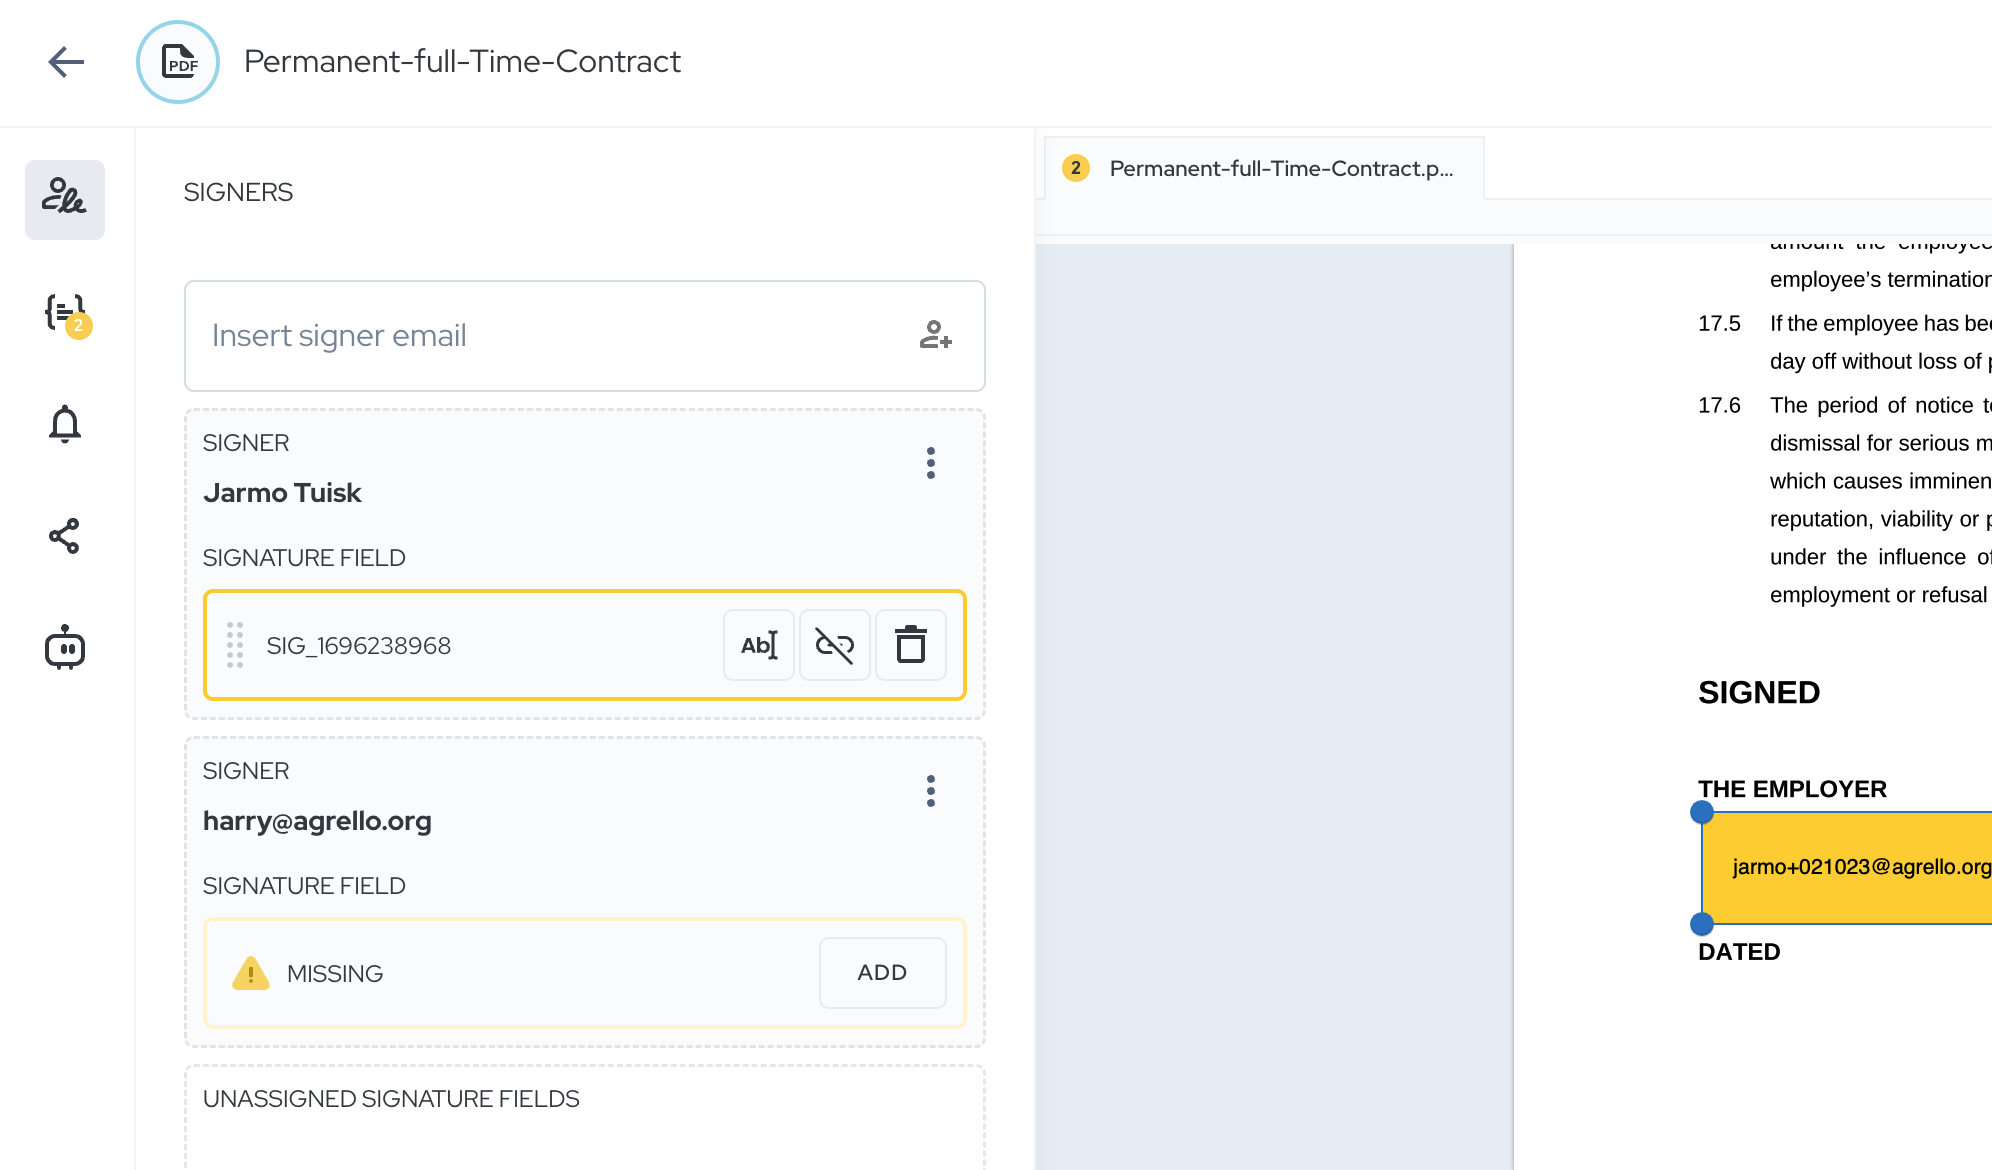The height and width of the screenshot is (1170, 1992).
Task: Click the PDF document icon in header
Action: pos(178,62)
